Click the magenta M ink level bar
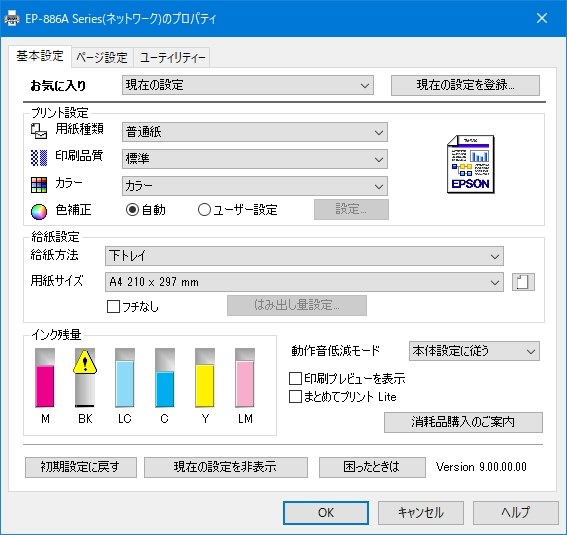The height and width of the screenshot is (535, 567). (45, 378)
